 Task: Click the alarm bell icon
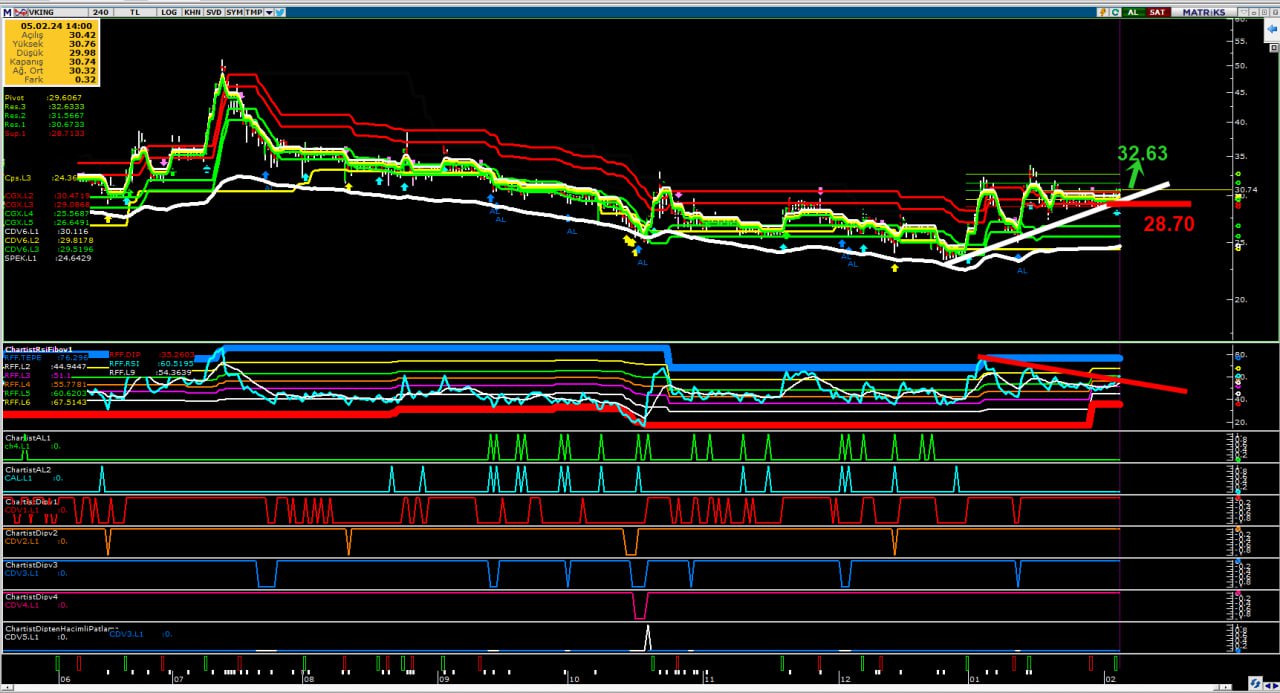coord(1101,12)
